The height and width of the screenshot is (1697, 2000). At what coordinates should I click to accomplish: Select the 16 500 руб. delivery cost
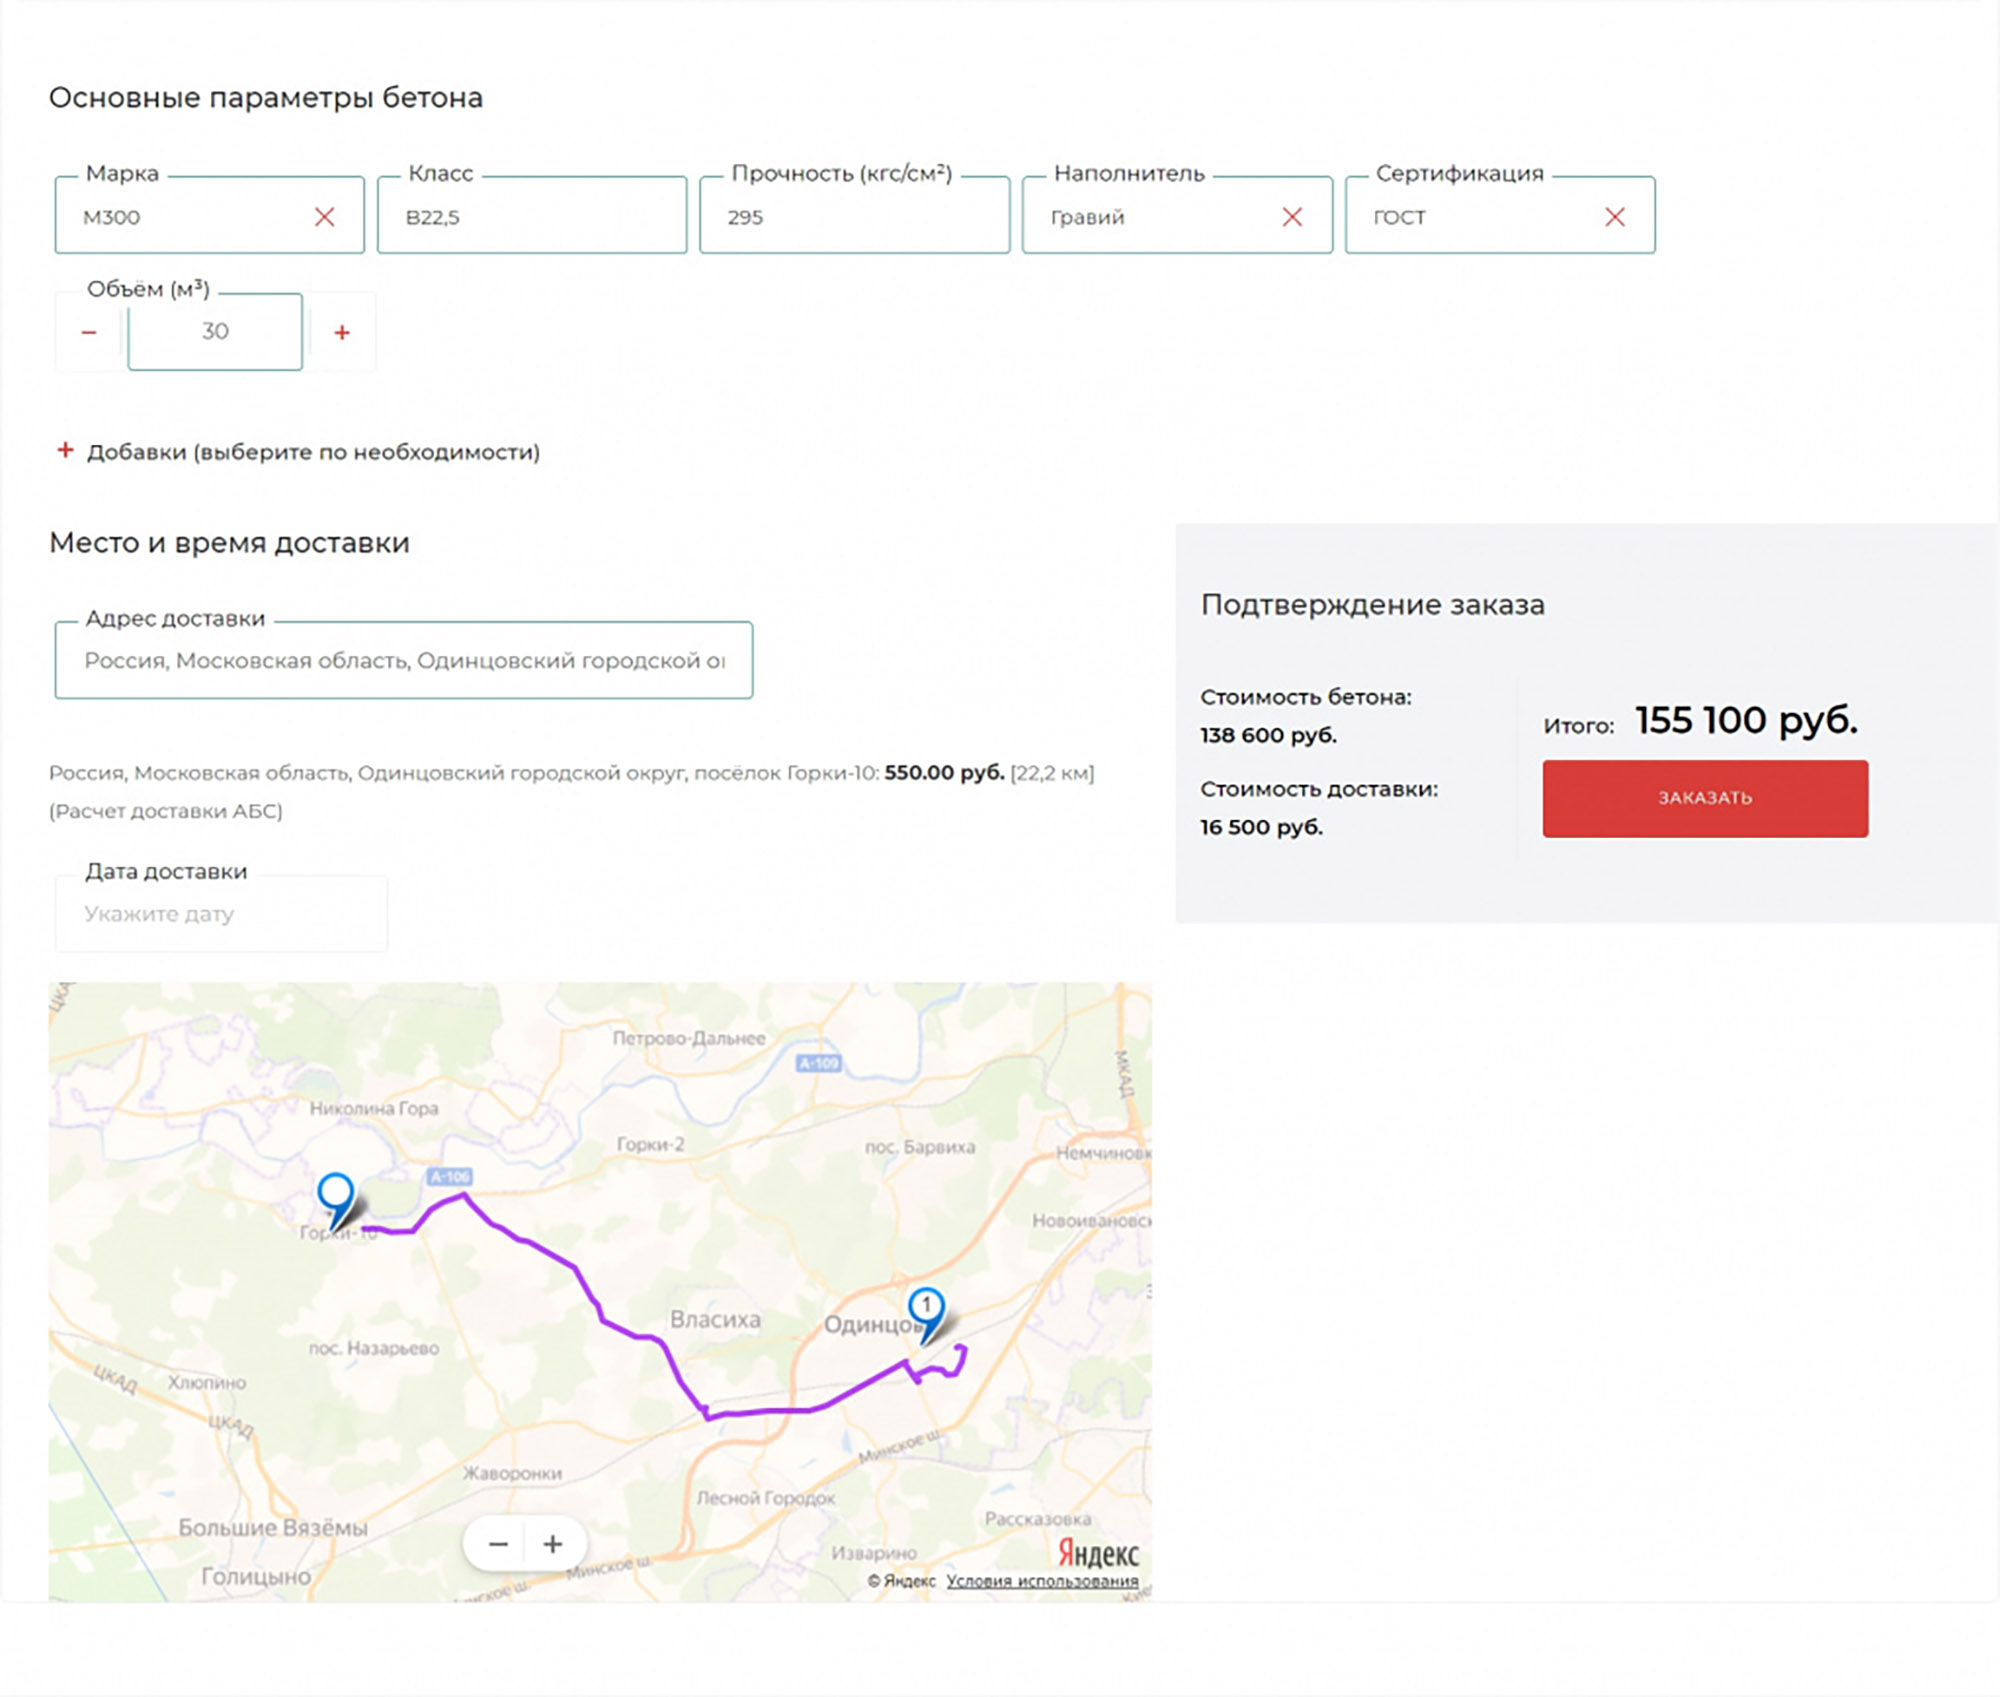coord(1261,827)
